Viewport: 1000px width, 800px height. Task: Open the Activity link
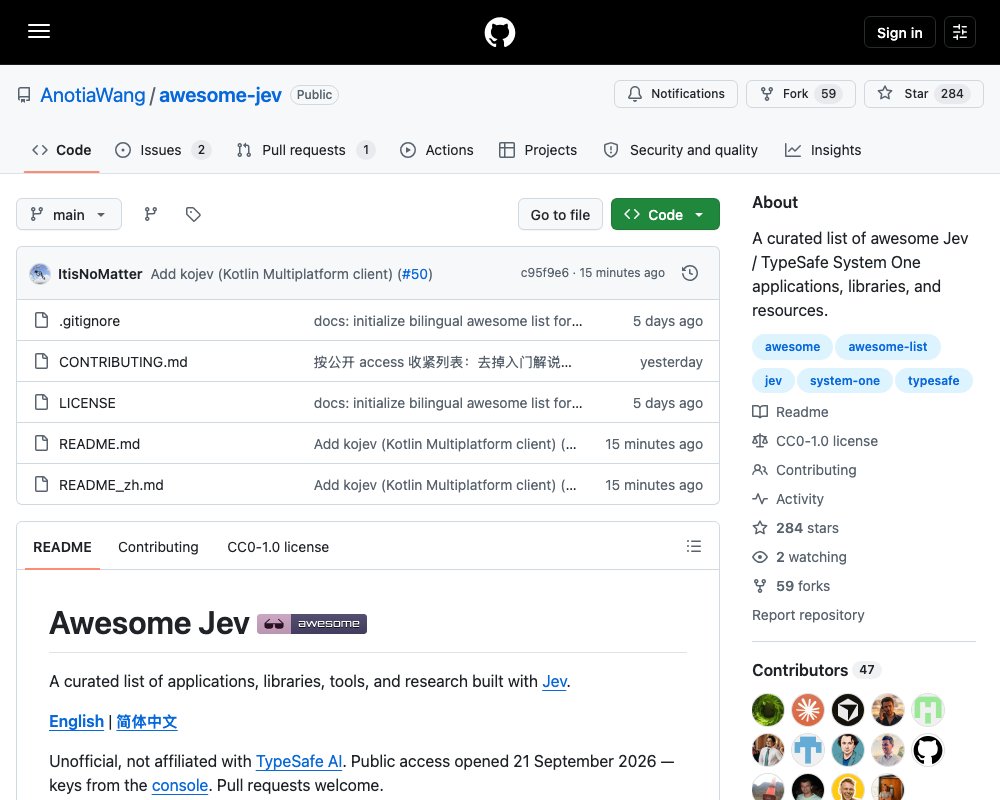[x=788, y=499]
